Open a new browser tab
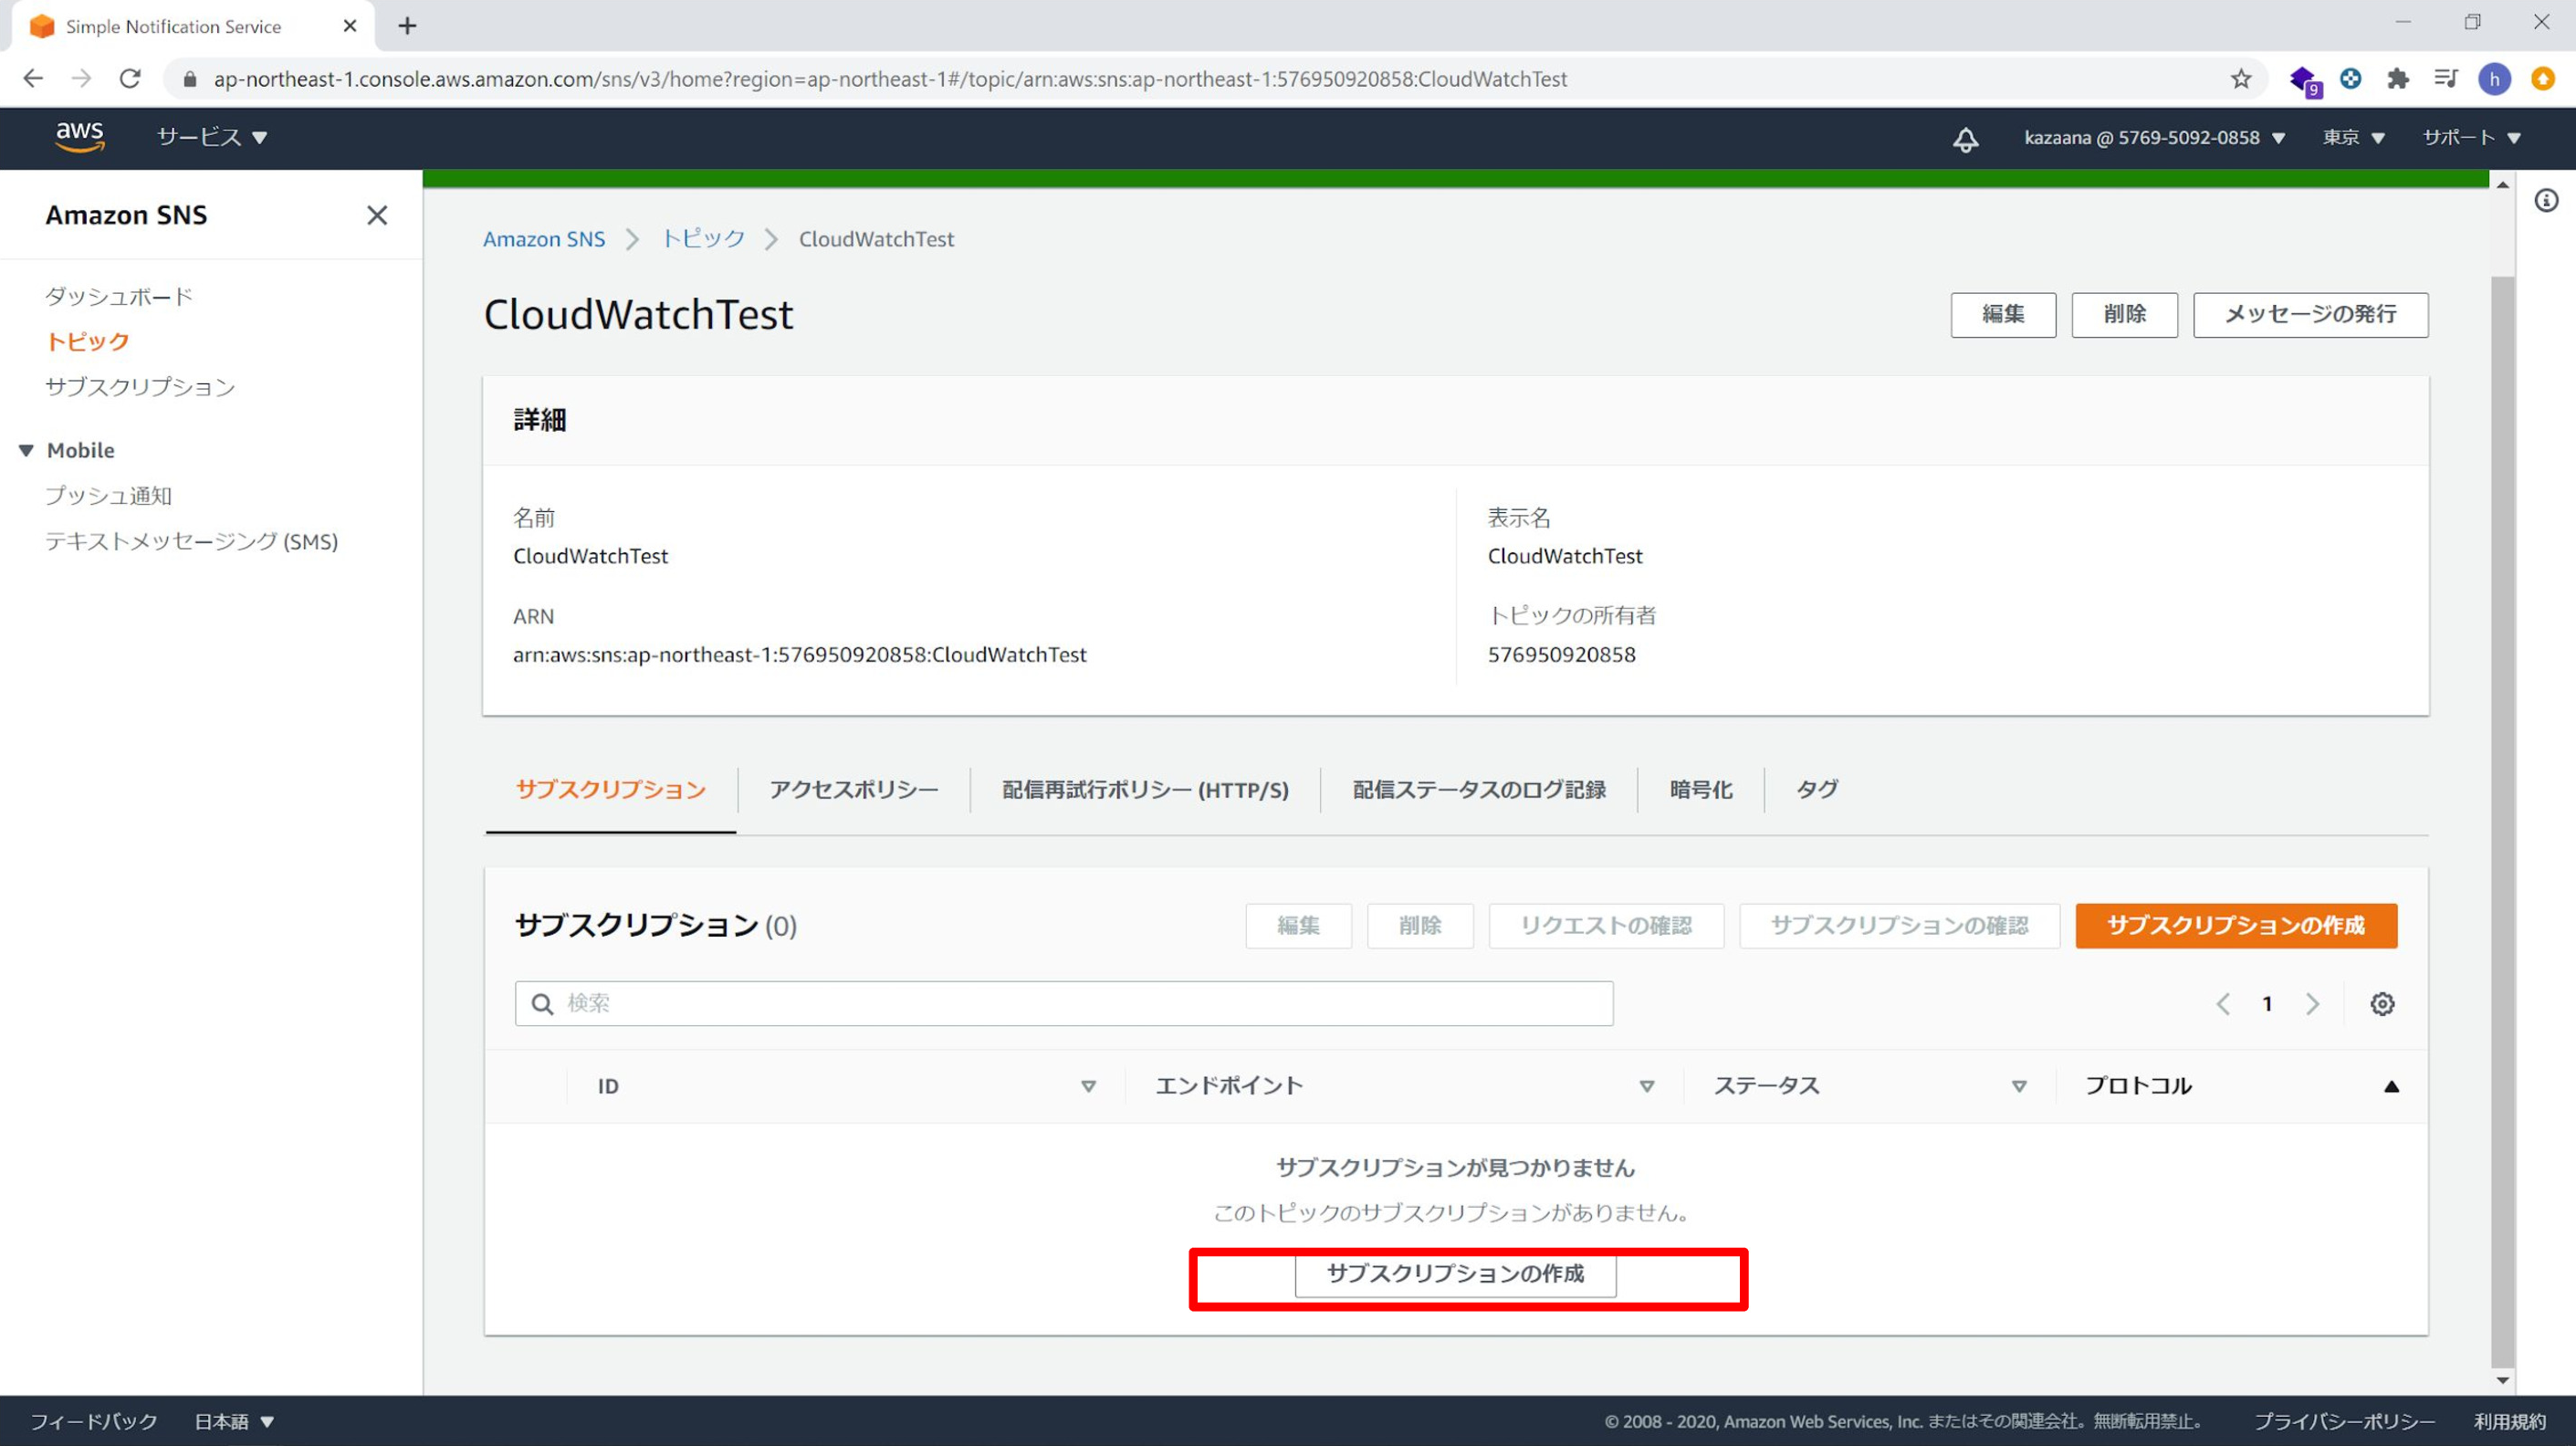The height and width of the screenshot is (1446, 2576). coord(407,26)
